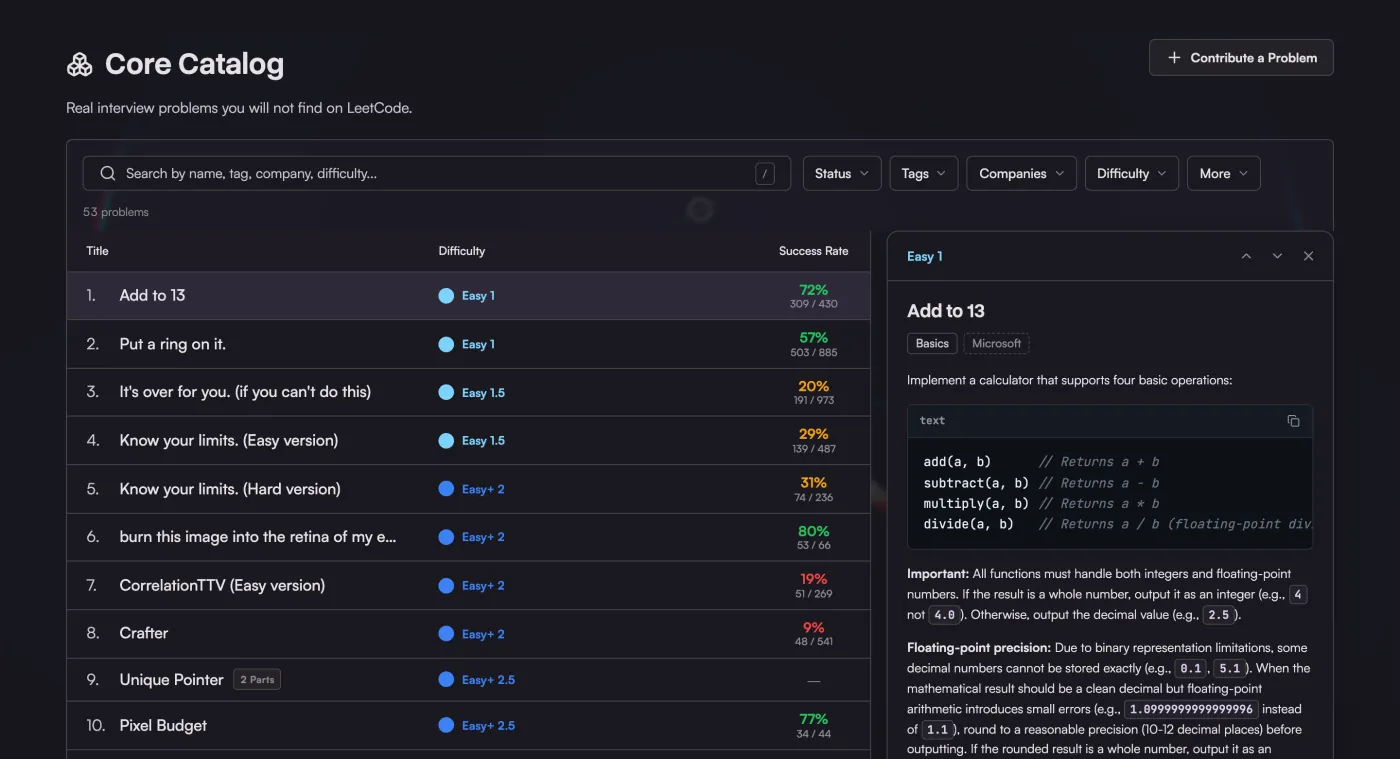Go to previous problem with up chevron
This screenshot has width=1400, height=759.
[x=1246, y=256]
